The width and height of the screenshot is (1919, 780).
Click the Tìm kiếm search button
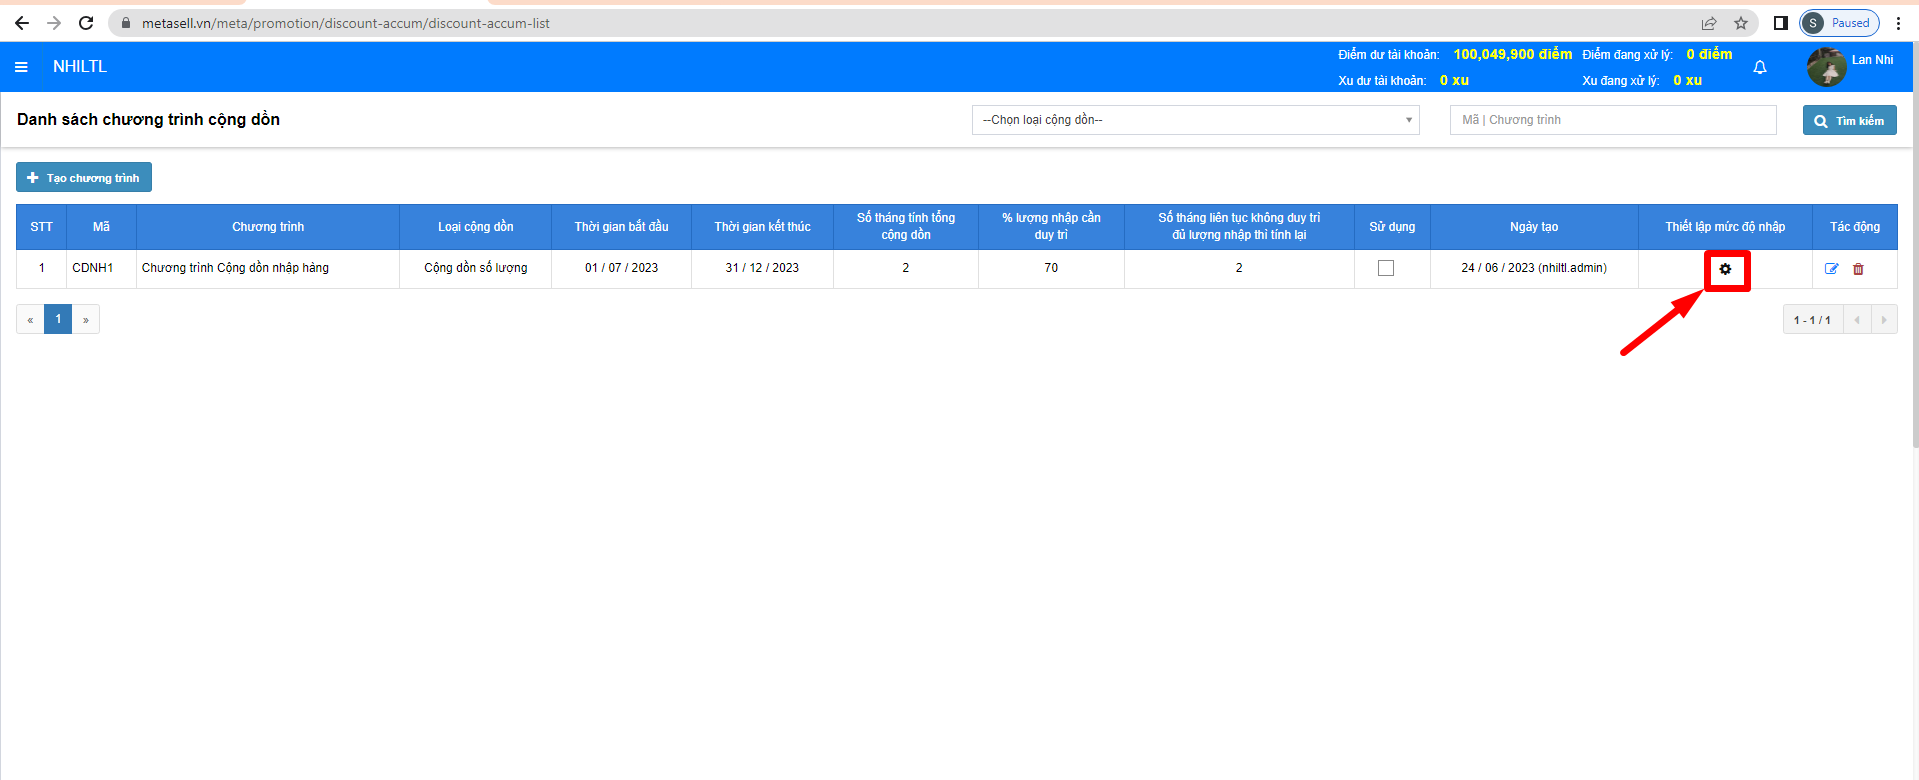(x=1849, y=120)
